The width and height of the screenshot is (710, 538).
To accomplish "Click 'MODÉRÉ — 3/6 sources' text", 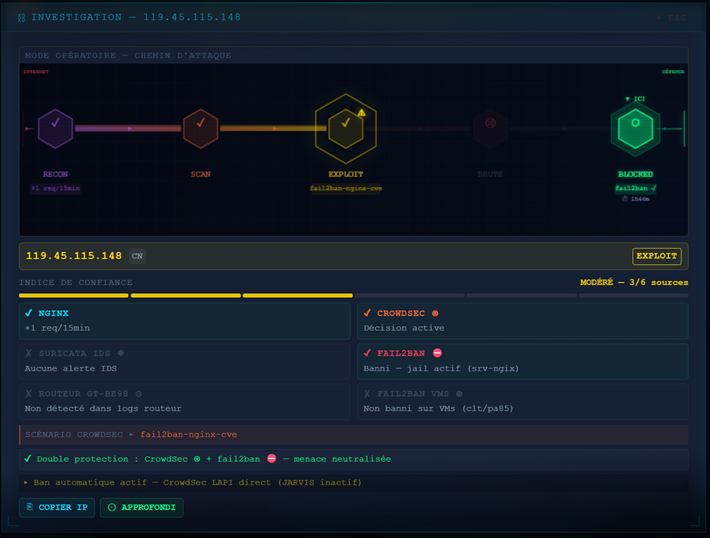I will click(x=634, y=282).
